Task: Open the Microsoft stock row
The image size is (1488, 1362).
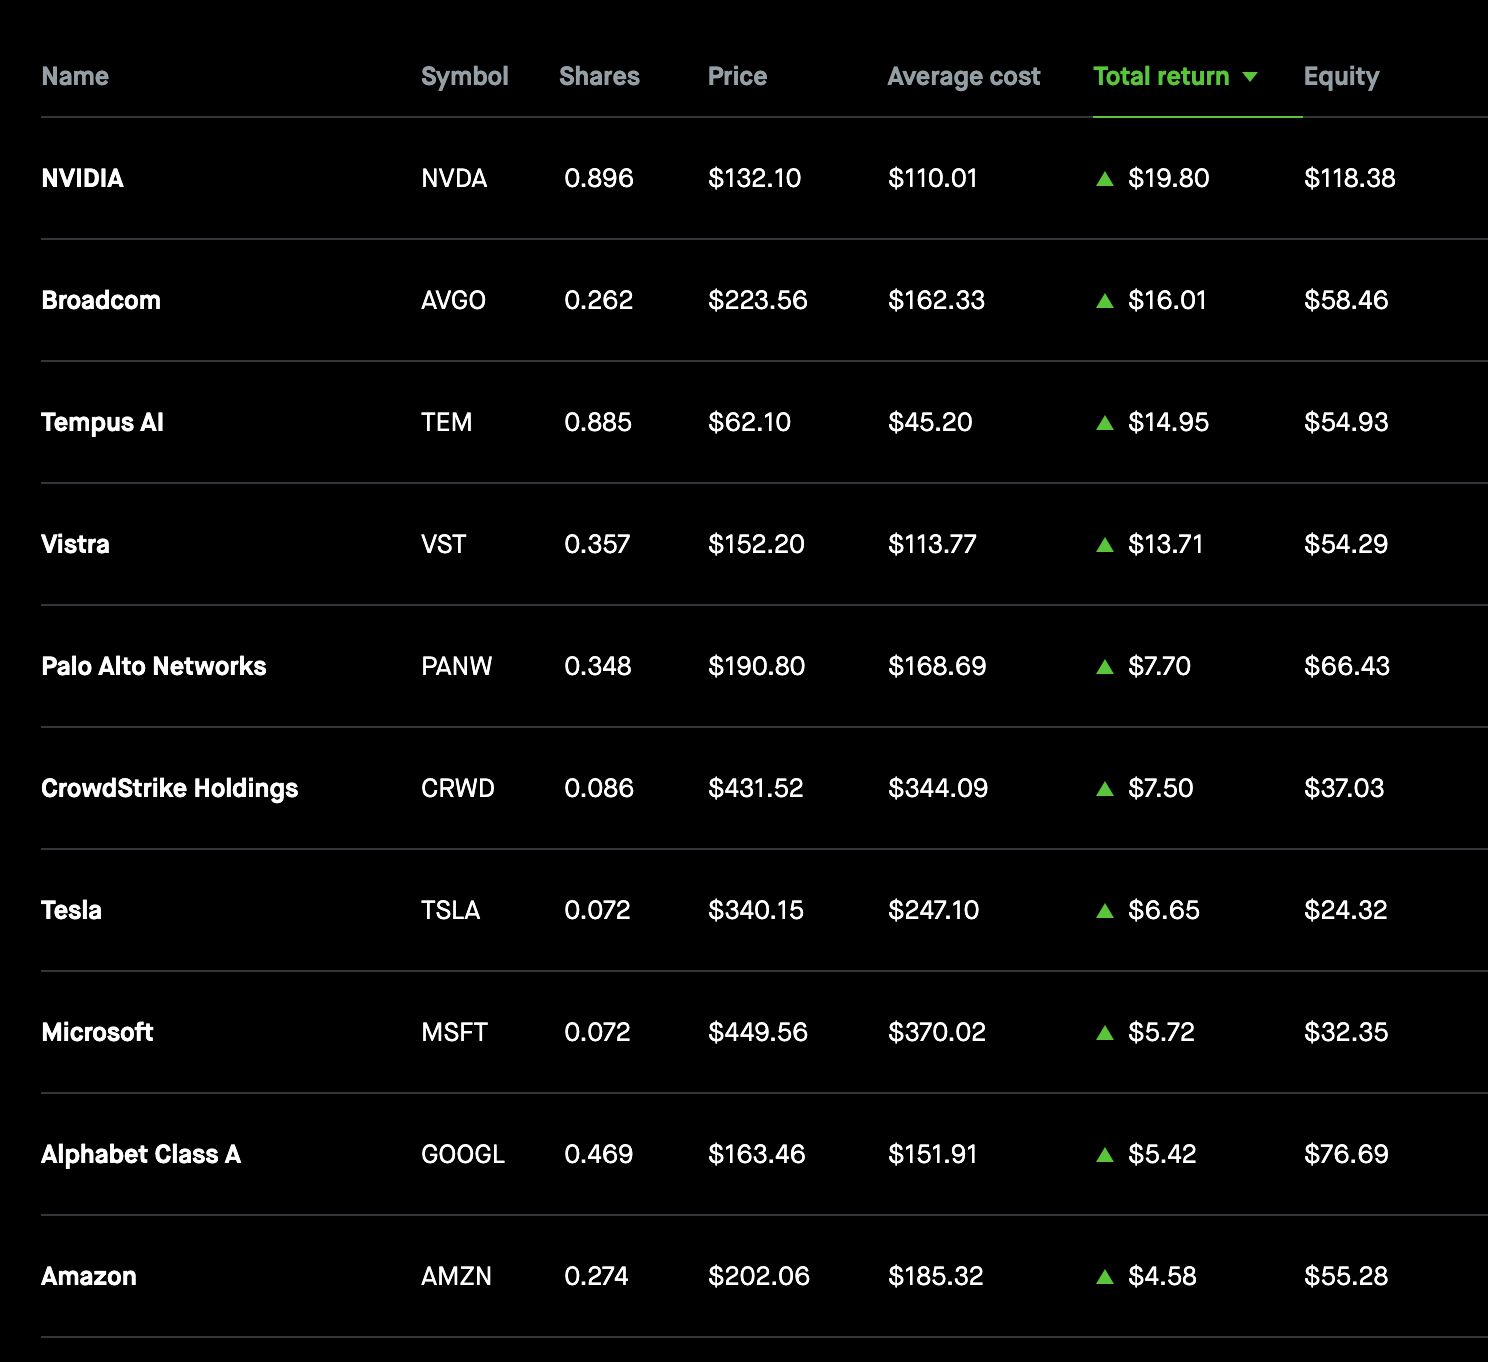Action: (764, 1032)
